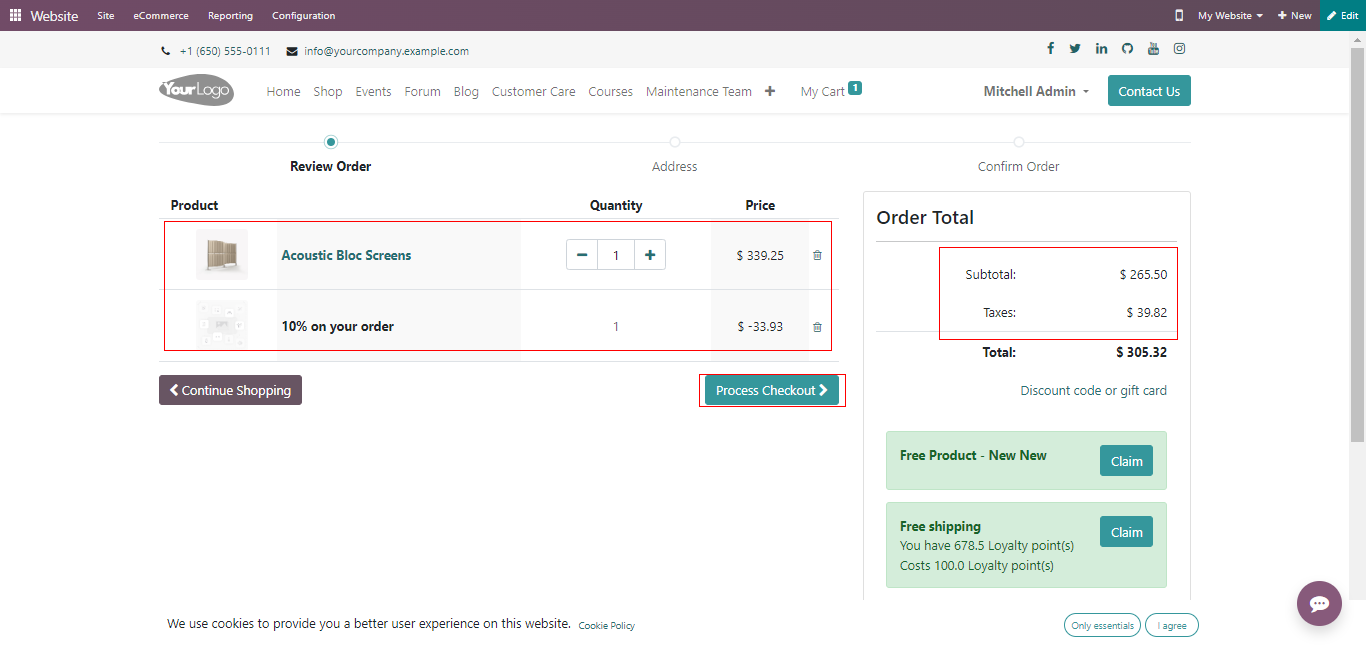
Task: Go to the Shop navigation item
Action: point(328,91)
